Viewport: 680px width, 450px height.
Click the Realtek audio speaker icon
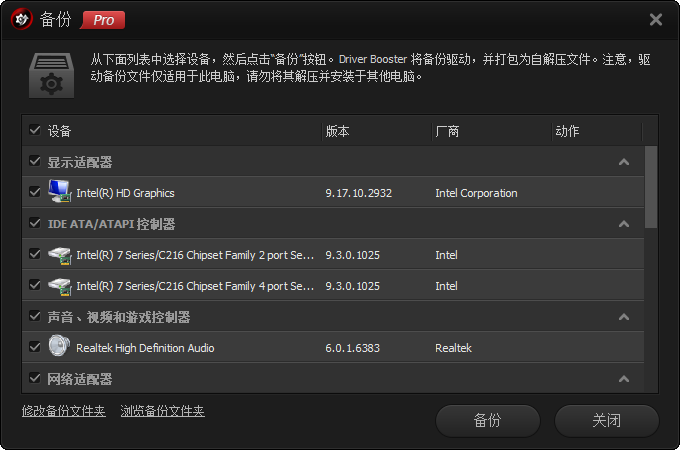59,346
